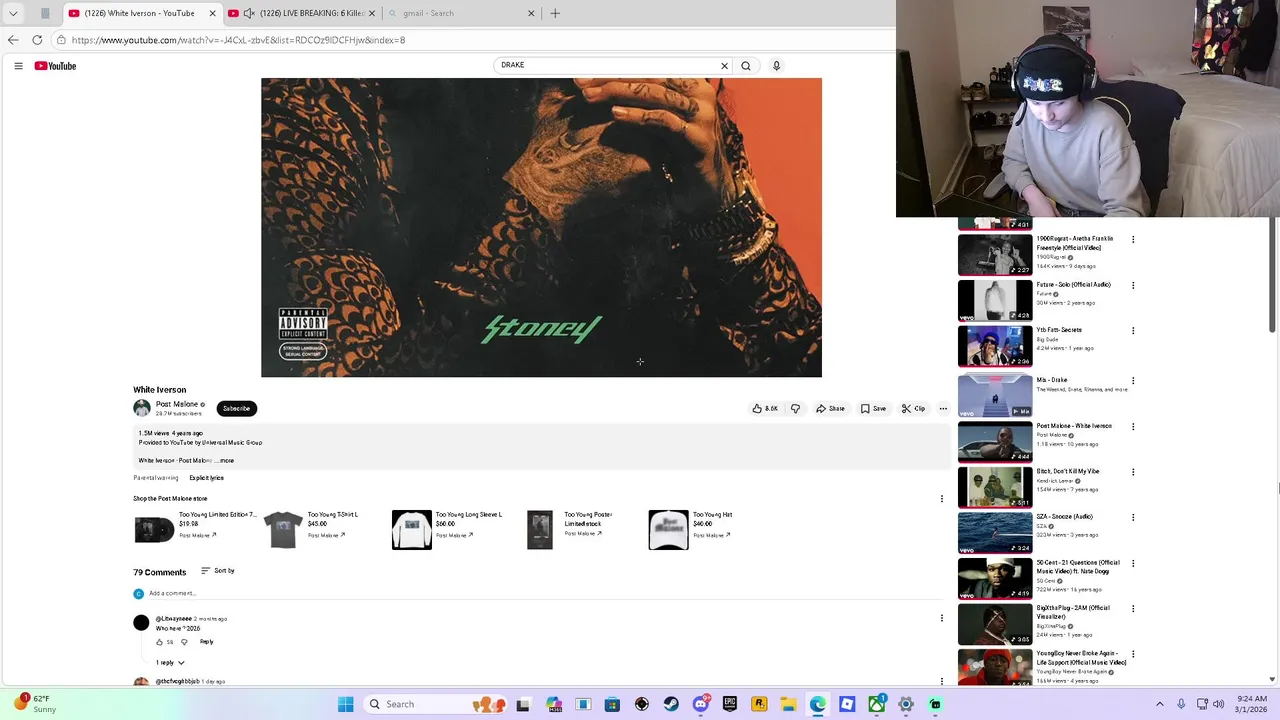Click the search magnifier button
This screenshot has width=1280, height=720.
click(746, 66)
